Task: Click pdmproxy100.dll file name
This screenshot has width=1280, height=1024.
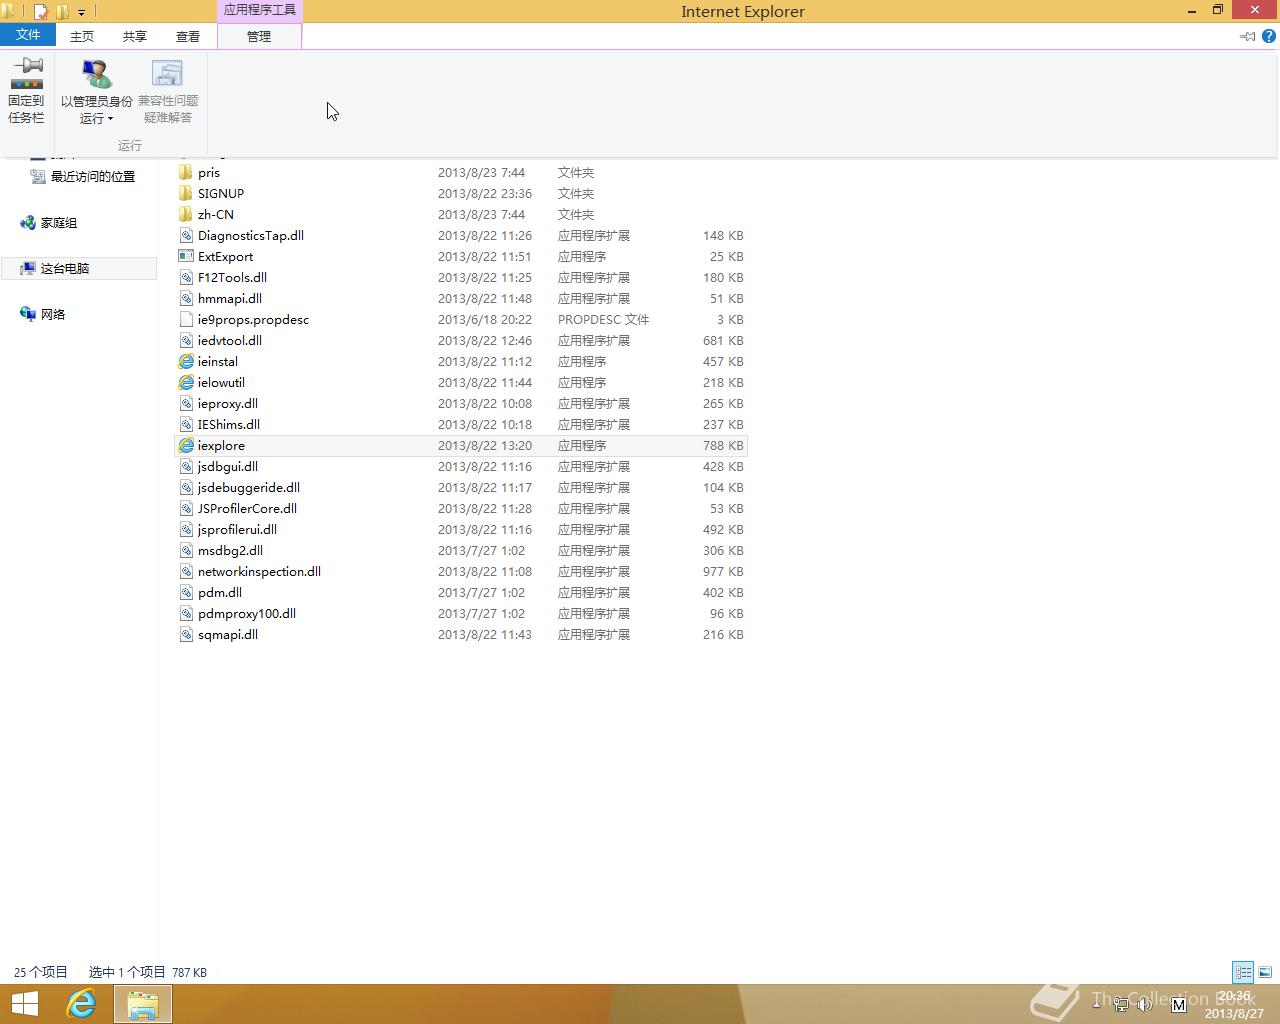Action: tap(247, 614)
